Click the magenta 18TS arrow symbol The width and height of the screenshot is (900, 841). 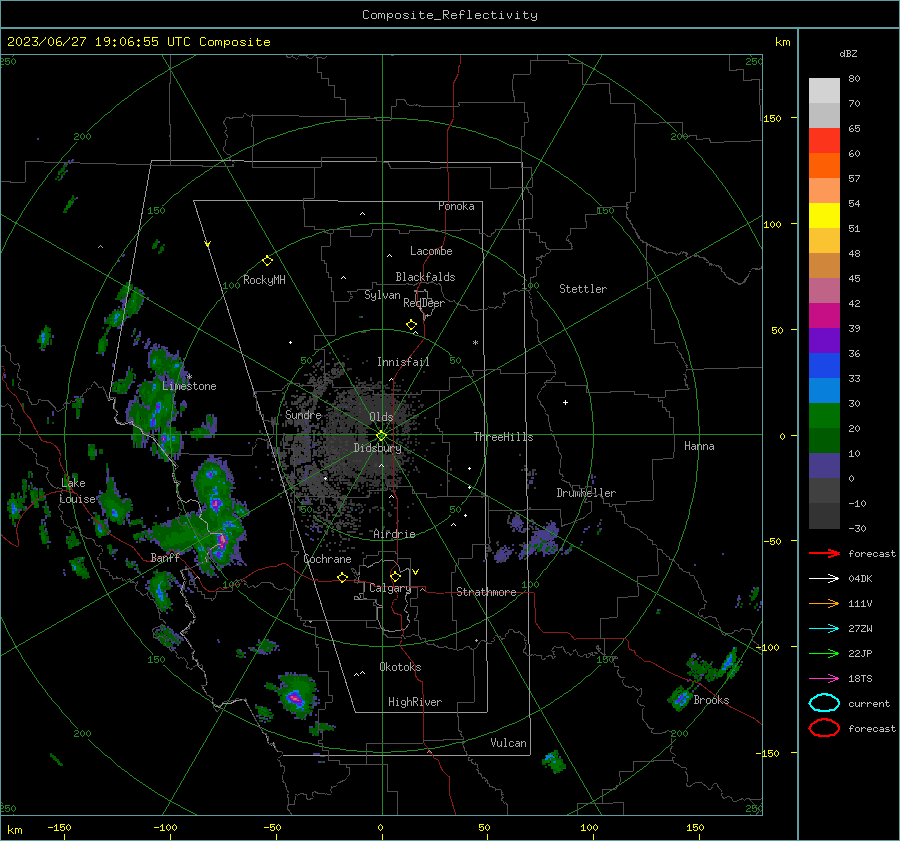[824, 679]
